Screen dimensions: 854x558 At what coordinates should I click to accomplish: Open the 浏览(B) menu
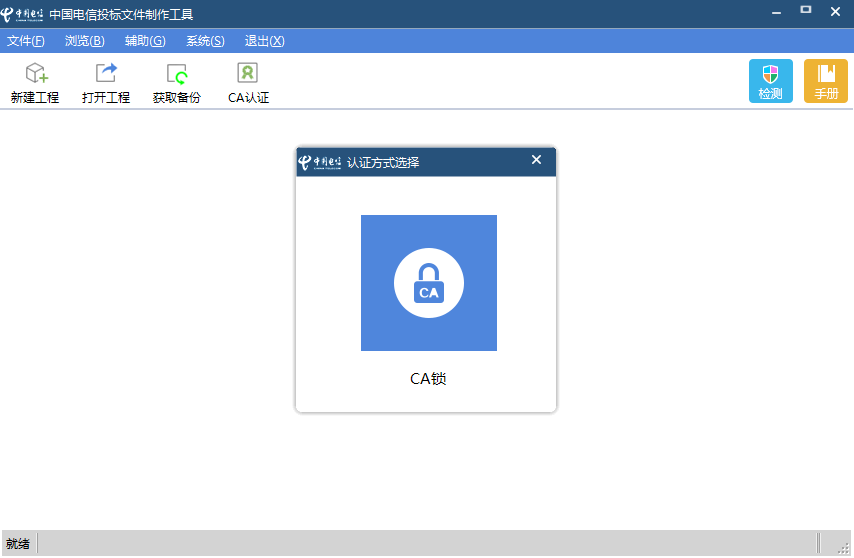click(x=84, y=41)
